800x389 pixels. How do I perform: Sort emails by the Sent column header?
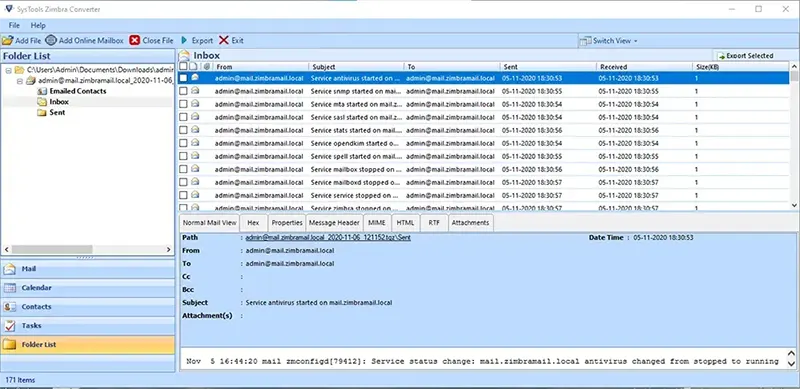tap(548, 67)
